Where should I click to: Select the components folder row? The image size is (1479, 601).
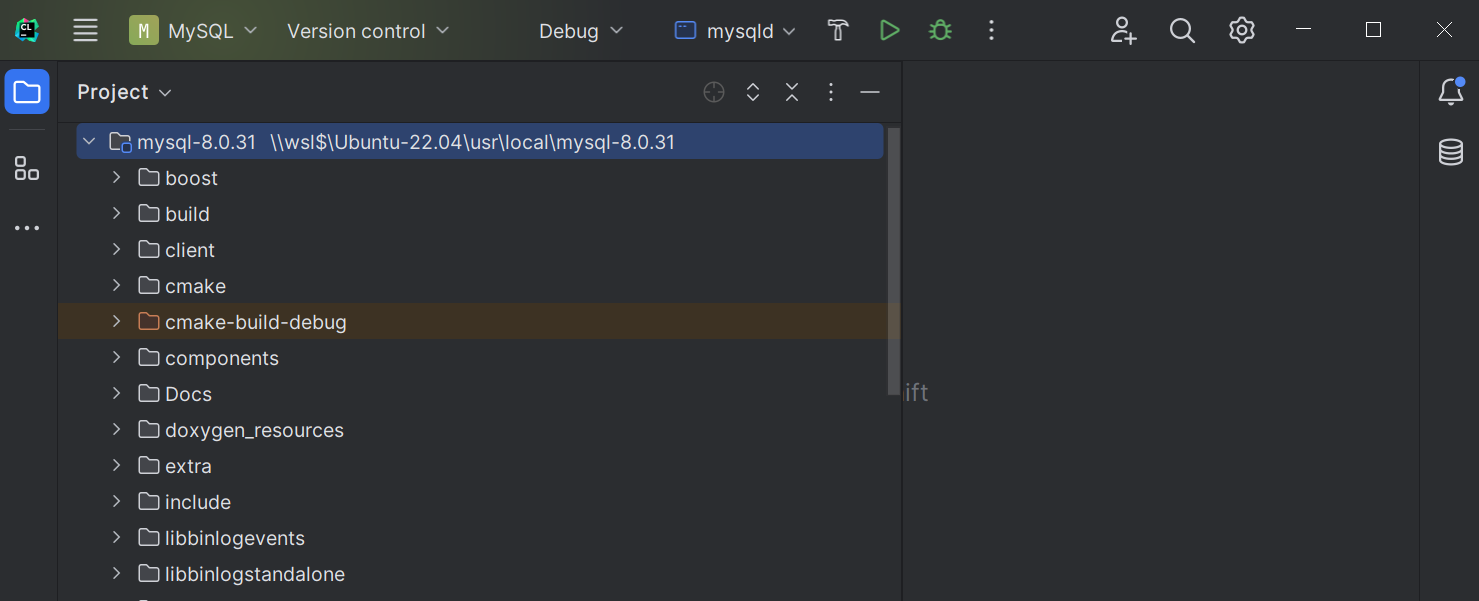(x=480, y=358)
